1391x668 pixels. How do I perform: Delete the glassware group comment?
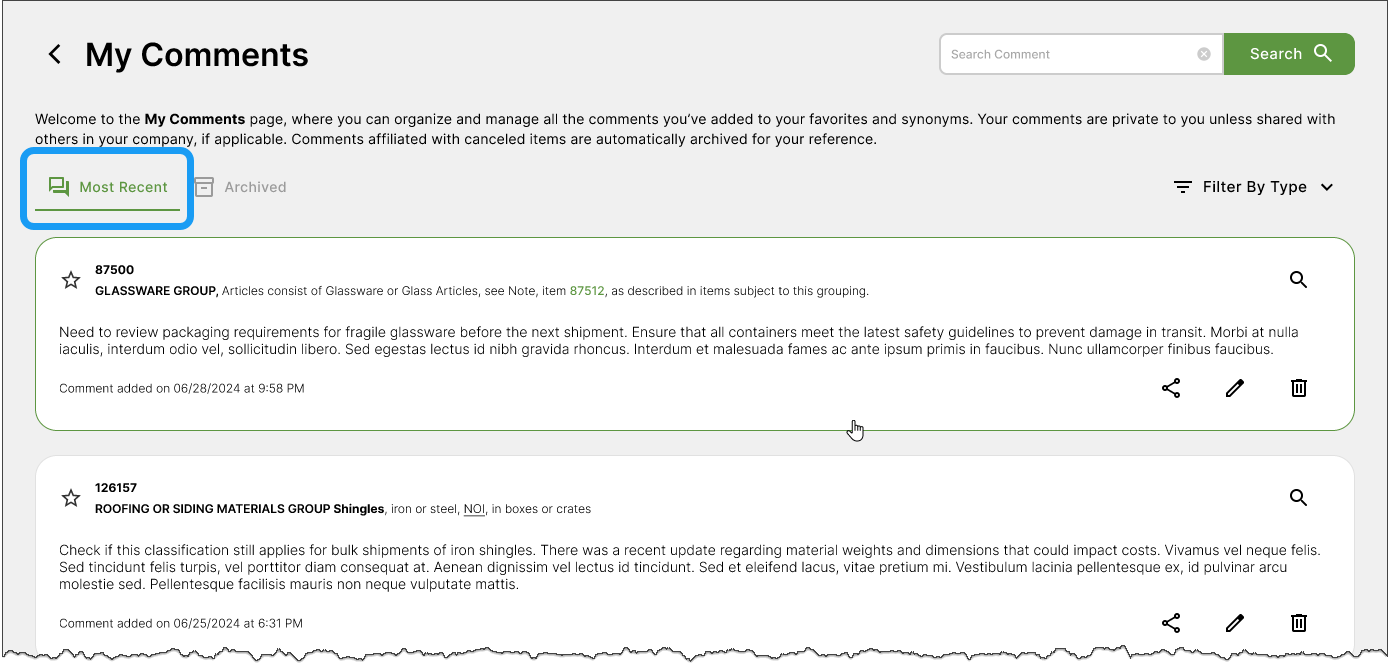coord(1298,388)
